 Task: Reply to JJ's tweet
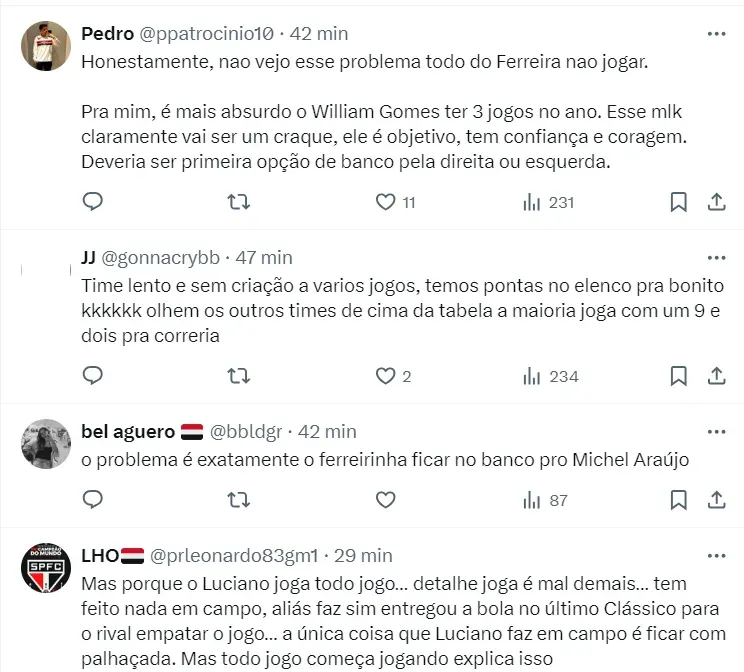click(92, 376)
